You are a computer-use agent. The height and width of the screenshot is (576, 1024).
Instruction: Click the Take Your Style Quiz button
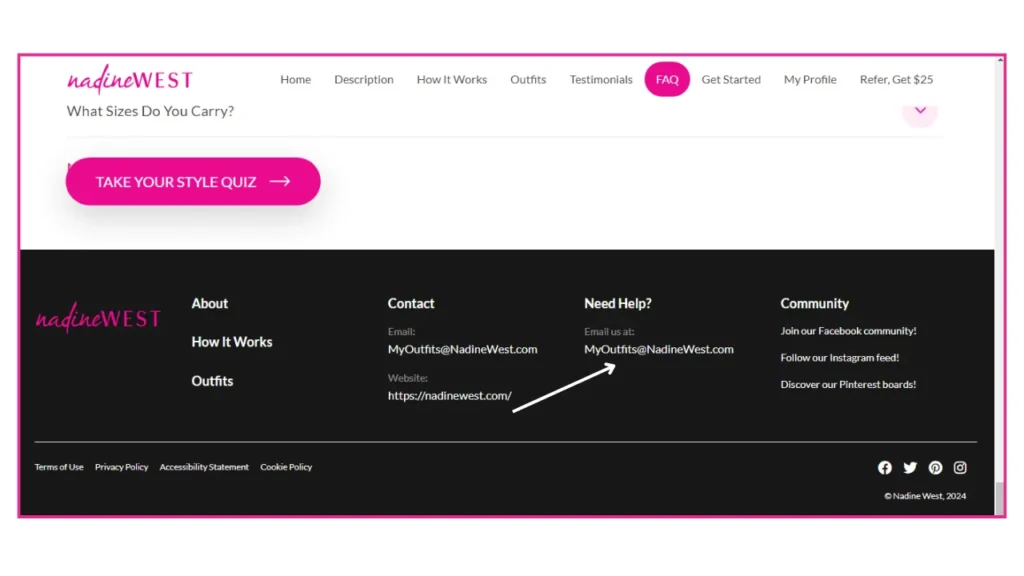[193, 182]
